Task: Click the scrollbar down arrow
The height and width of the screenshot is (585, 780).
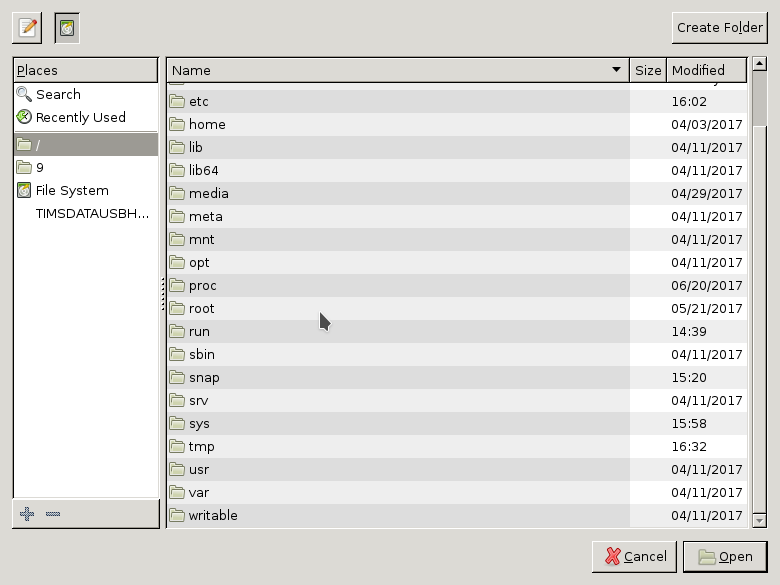Action: (x=759, y=521)
